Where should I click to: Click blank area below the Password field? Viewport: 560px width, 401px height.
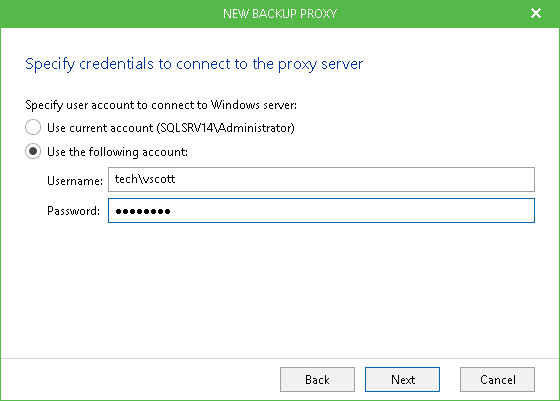(x=280, y=289)
